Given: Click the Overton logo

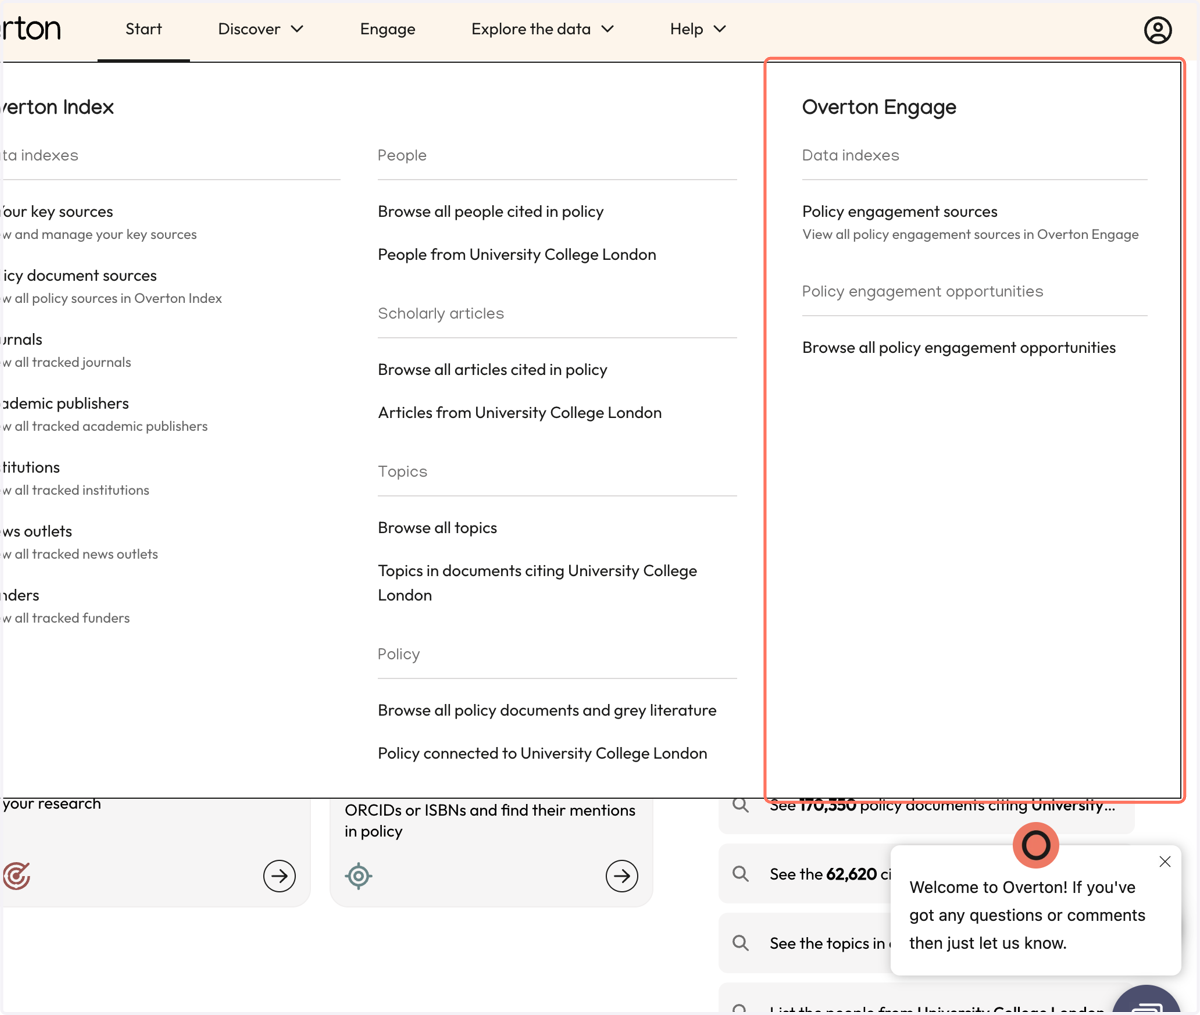Looking at the screenshot, I should click(31, 29).
